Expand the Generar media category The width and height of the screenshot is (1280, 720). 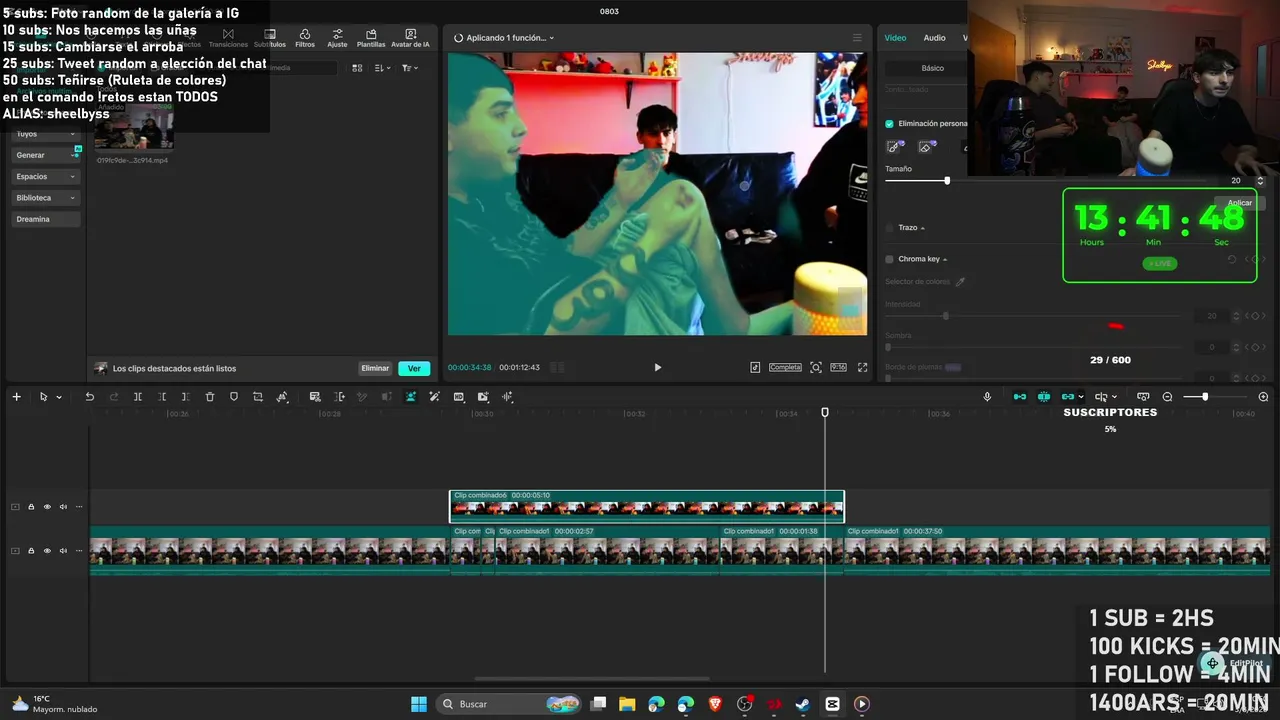pos(45,155)
